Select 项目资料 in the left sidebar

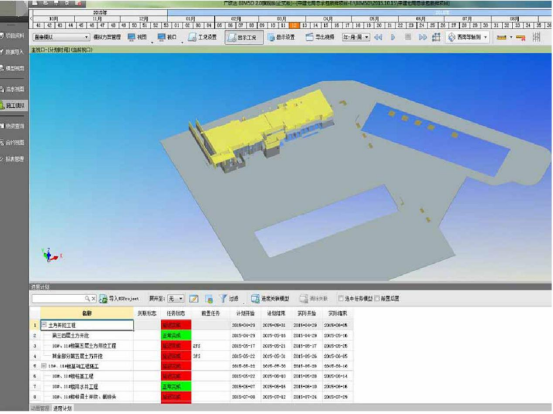(x=13, y=36)
